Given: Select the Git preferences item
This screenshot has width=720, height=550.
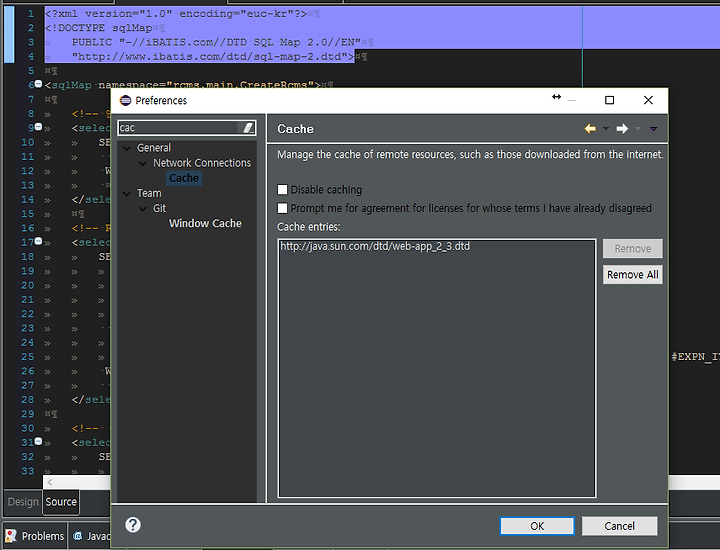Looking at the screenshot, I should tap(159, 208).
